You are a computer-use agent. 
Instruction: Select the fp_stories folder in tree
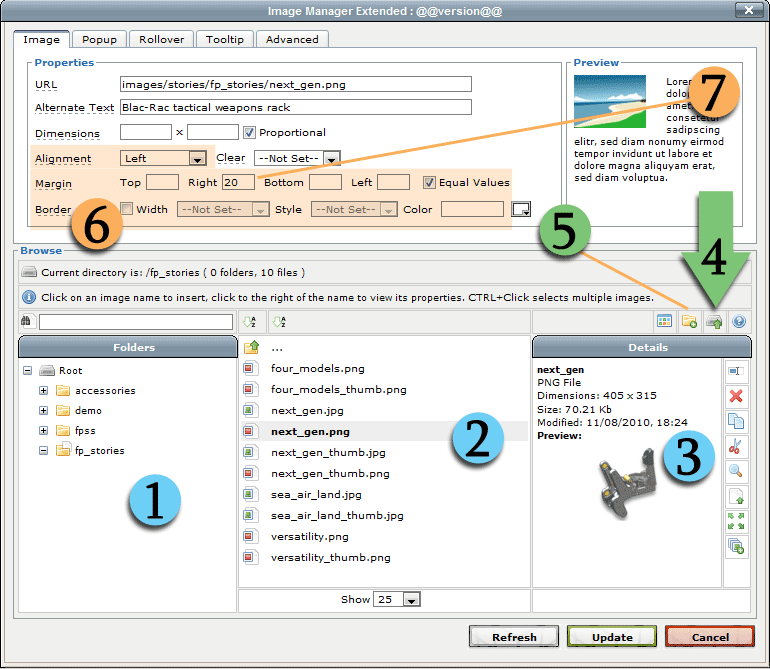(x=100, y=450)
